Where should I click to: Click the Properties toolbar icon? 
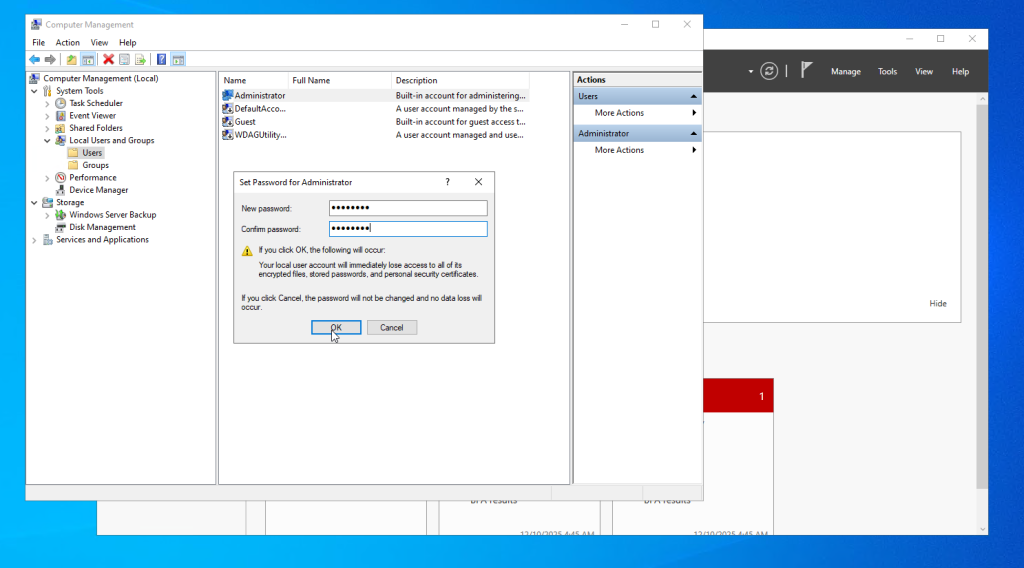pyautogui.click(x=124, y=59)
